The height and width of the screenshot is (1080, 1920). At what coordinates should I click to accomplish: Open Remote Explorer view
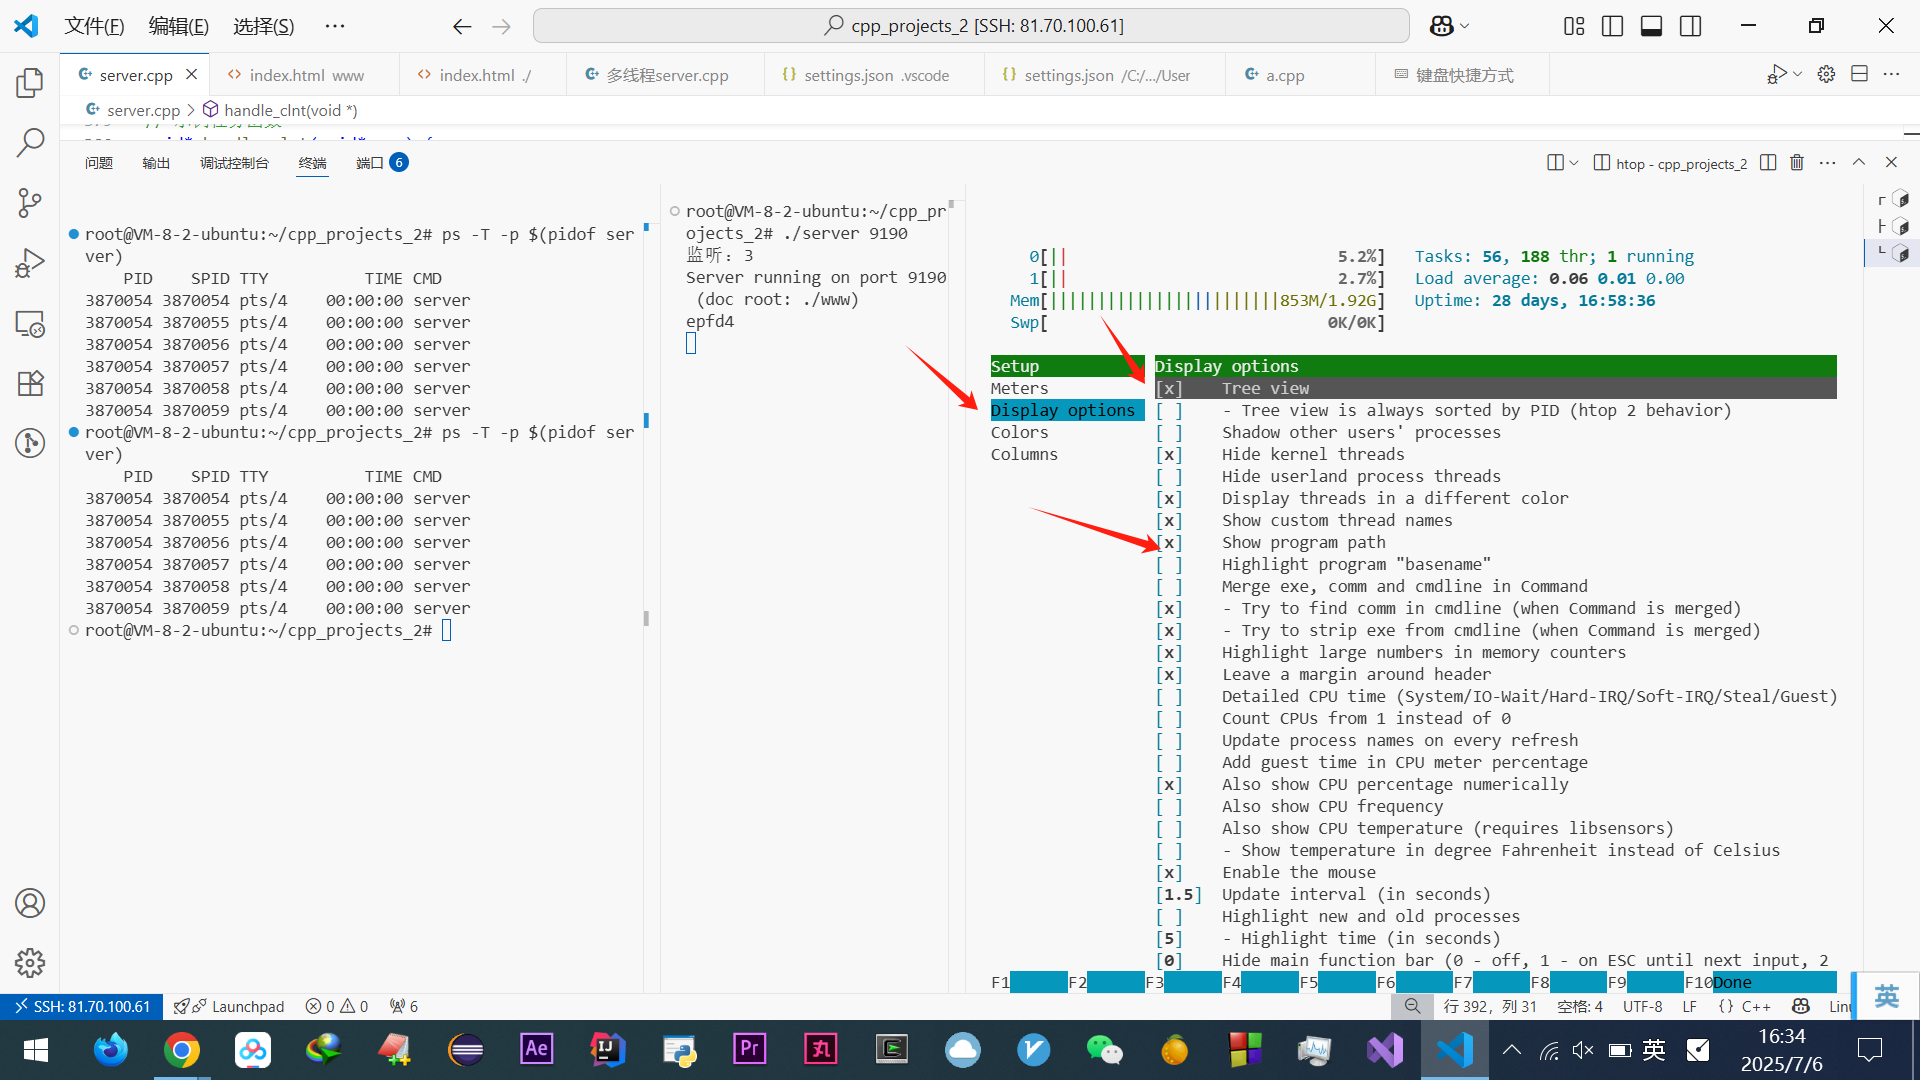point(30,324)
